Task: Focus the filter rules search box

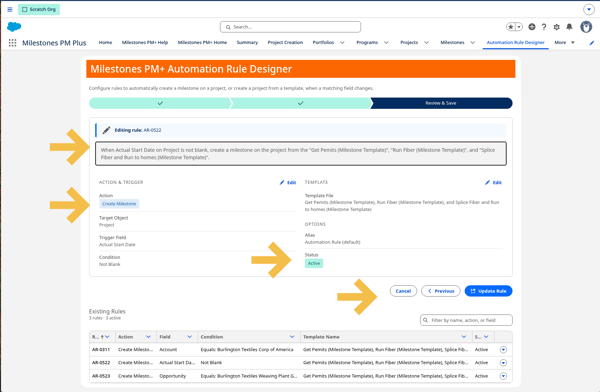Action: 466,320
